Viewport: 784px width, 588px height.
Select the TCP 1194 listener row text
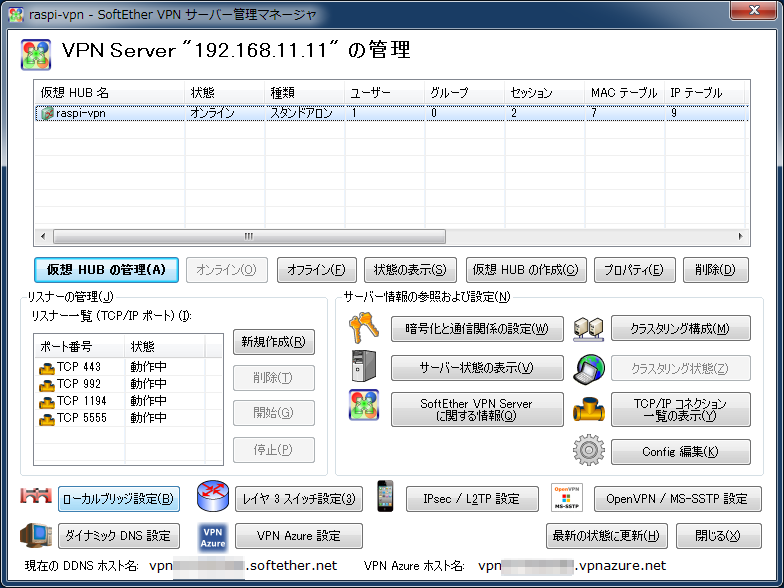click(x=82, y=402)
